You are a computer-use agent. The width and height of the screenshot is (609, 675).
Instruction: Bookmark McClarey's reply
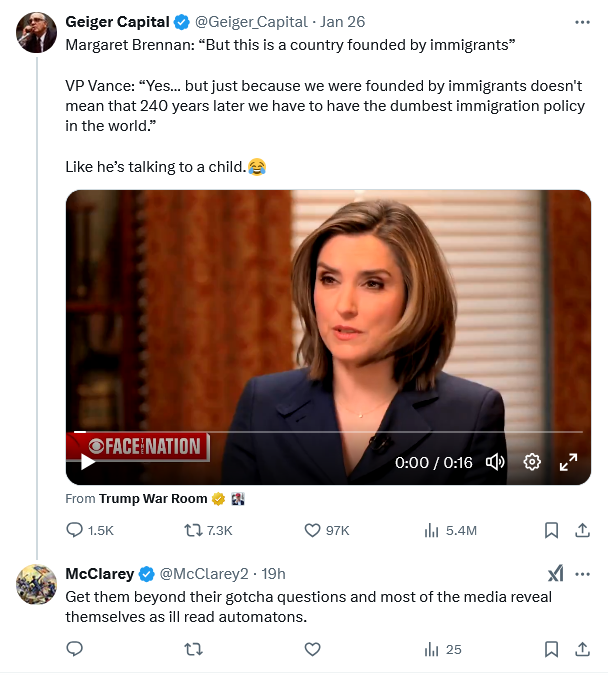click(551, 649)
